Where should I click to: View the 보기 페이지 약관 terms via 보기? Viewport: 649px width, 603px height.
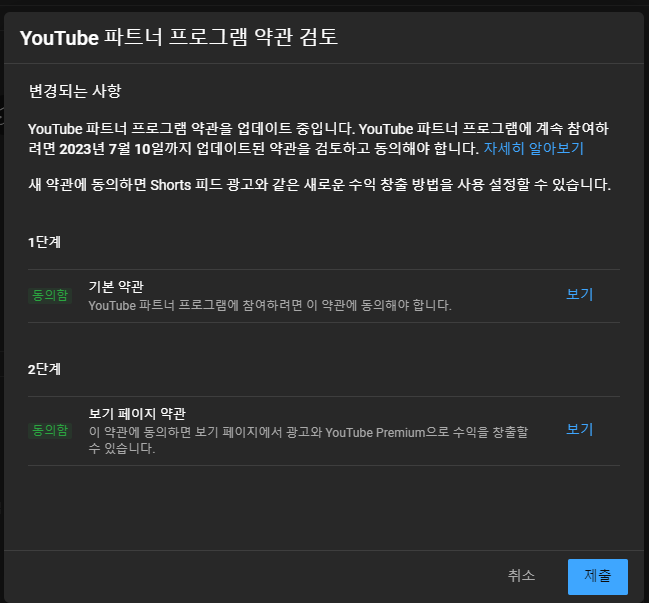[579, 429]
